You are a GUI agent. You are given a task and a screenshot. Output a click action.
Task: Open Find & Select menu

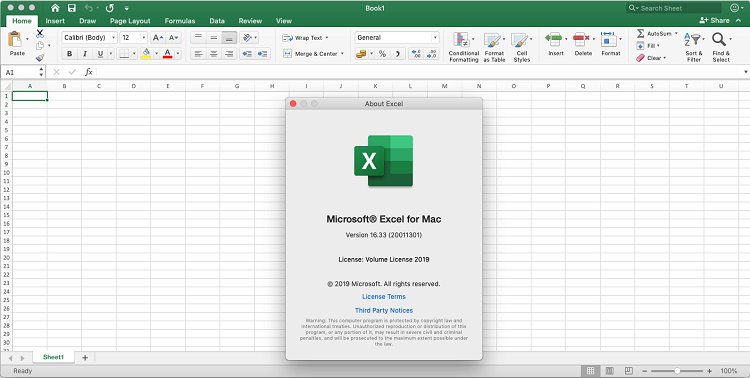point(721,47)
